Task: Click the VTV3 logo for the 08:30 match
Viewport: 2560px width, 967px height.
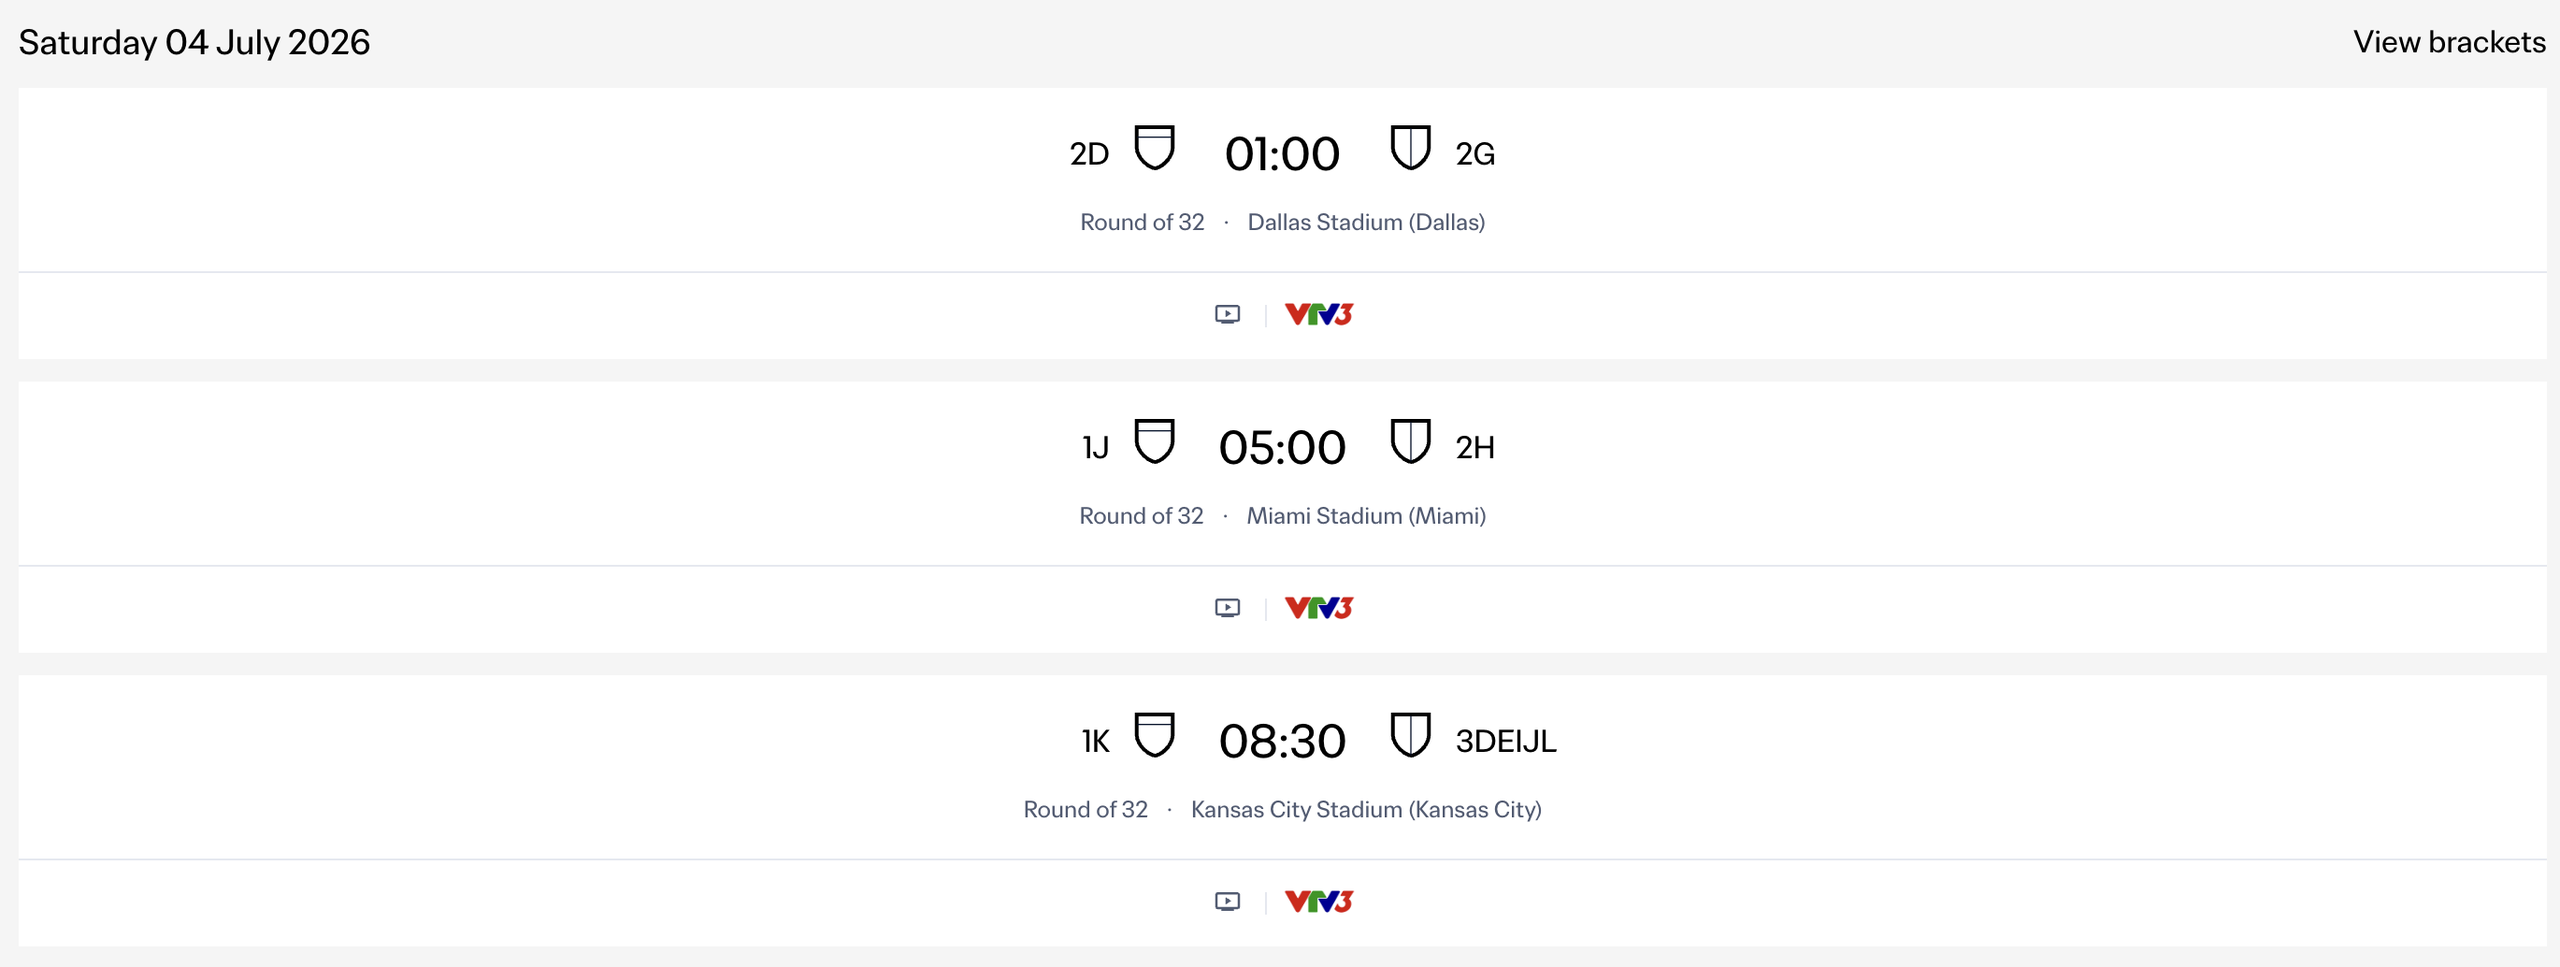Action: click(1318, 901)
